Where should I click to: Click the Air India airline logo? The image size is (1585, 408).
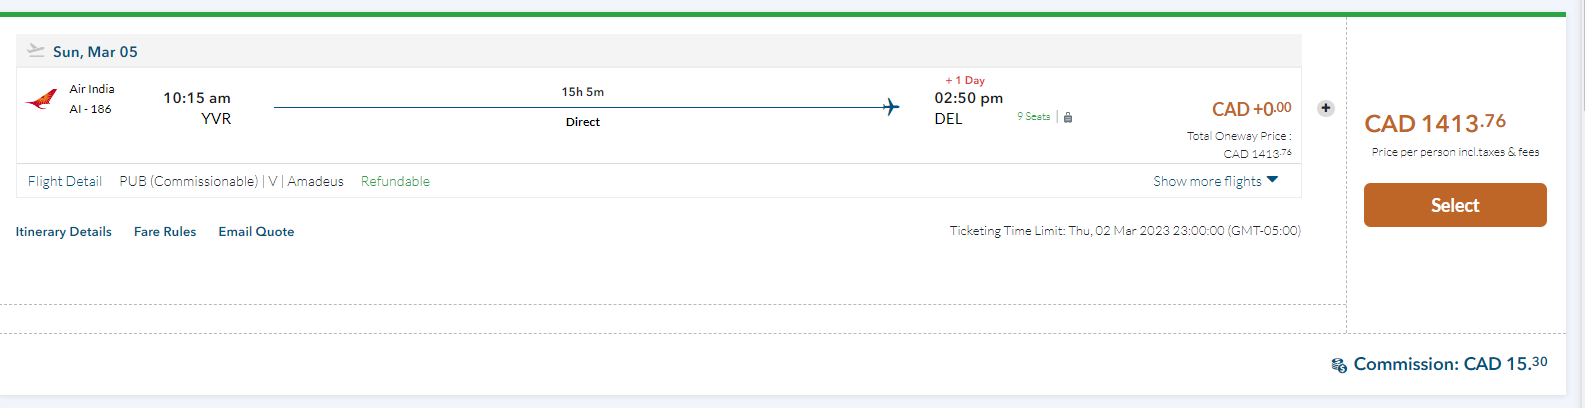point(41,99)
